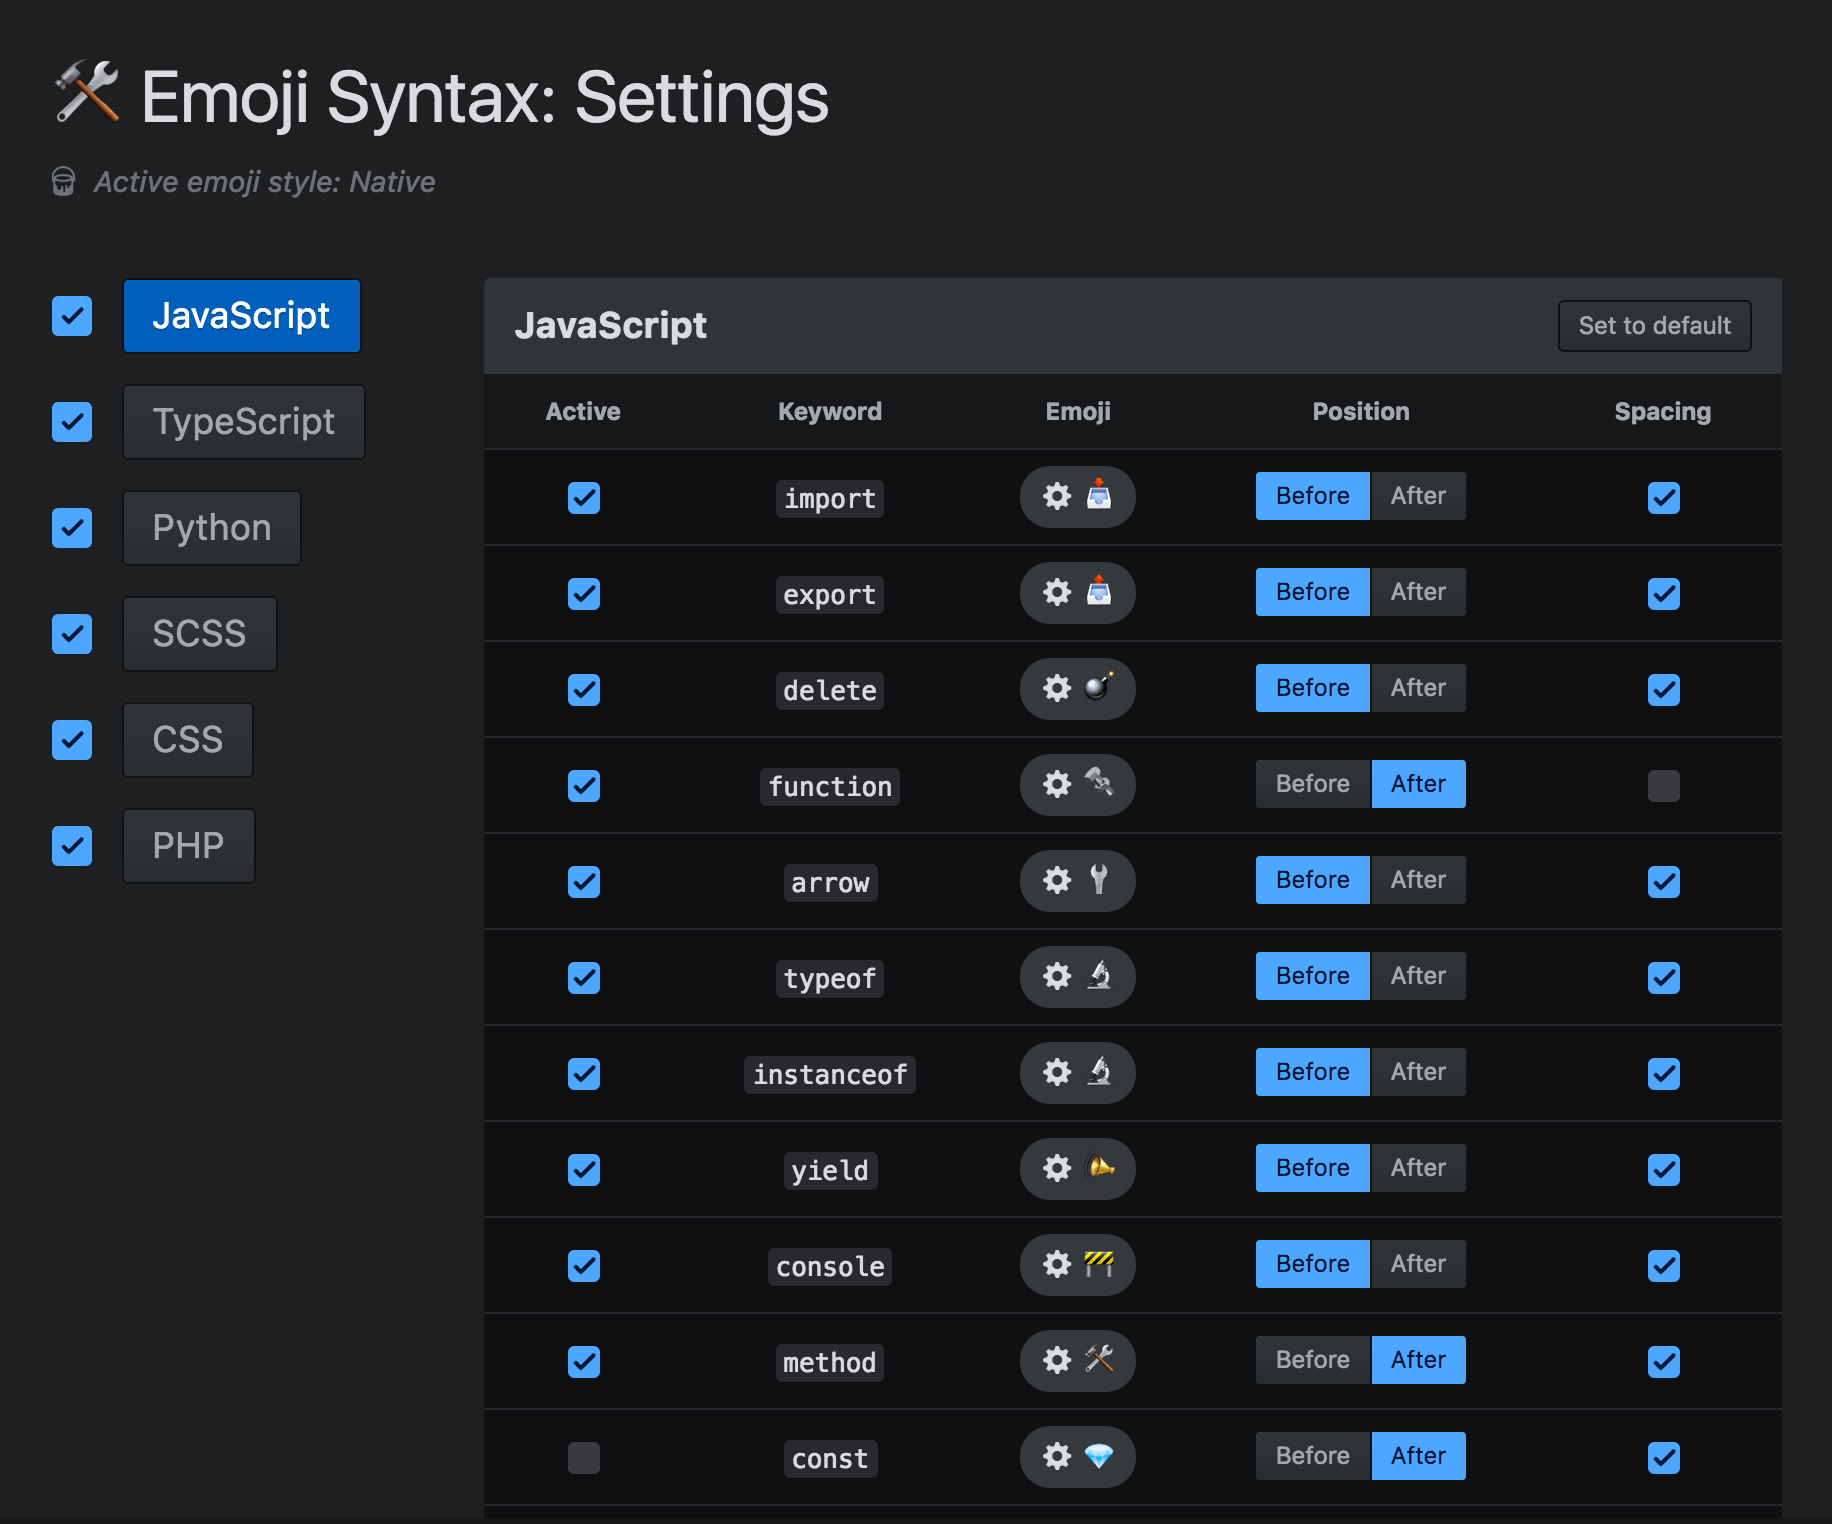Select After for the function row
Image resolution: width=1832 pixels, height=1524 pixels.
(1418, 784)
